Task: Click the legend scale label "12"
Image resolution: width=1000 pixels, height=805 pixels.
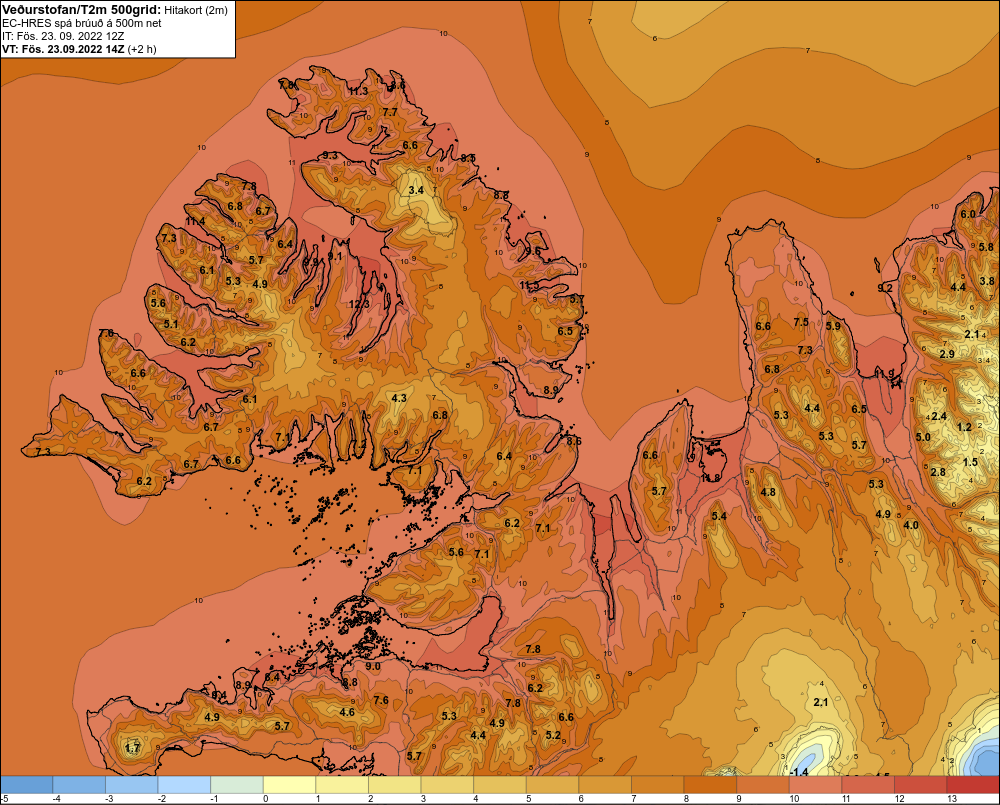Action: click(x=899, y=799)
